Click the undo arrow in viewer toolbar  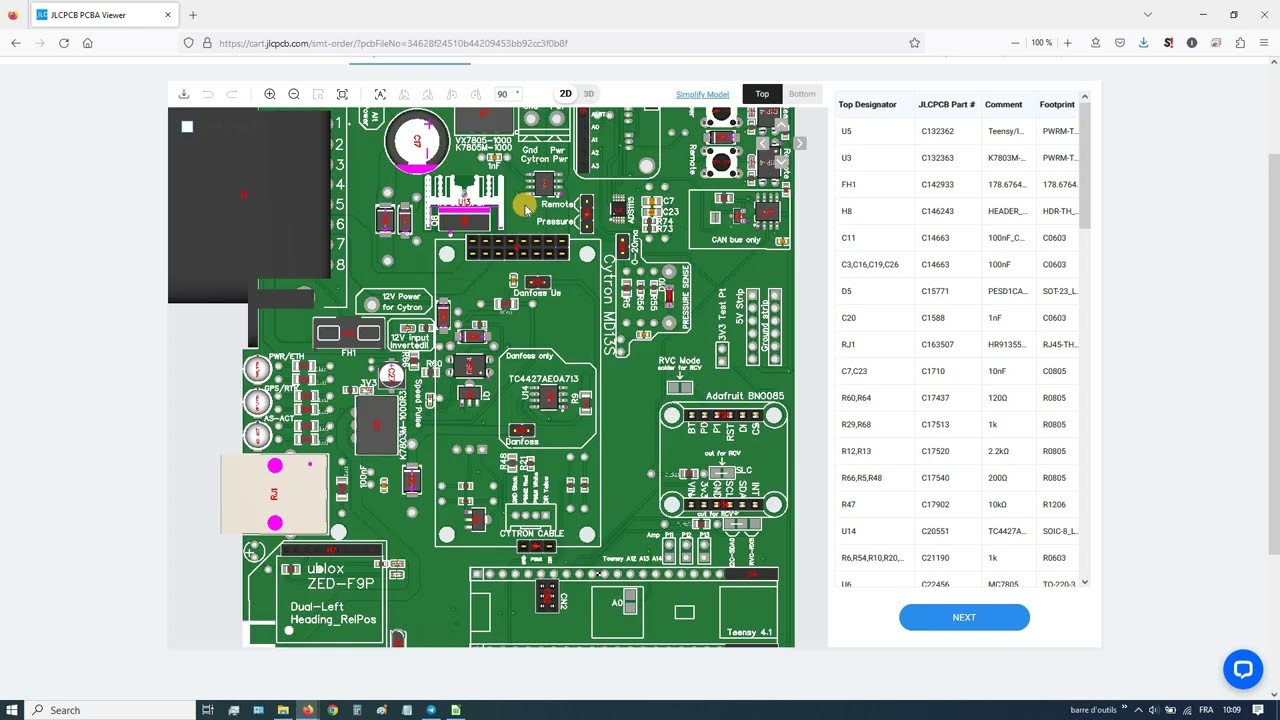click(x=208, y=94)
